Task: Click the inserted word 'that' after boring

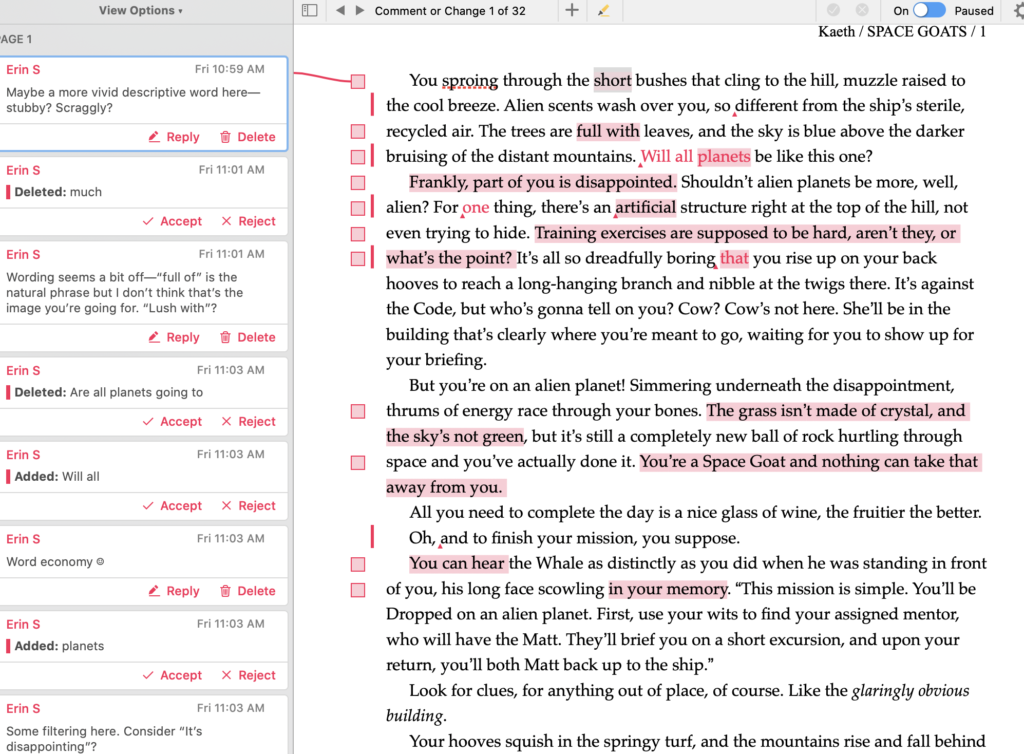Action: click(734, 259)
